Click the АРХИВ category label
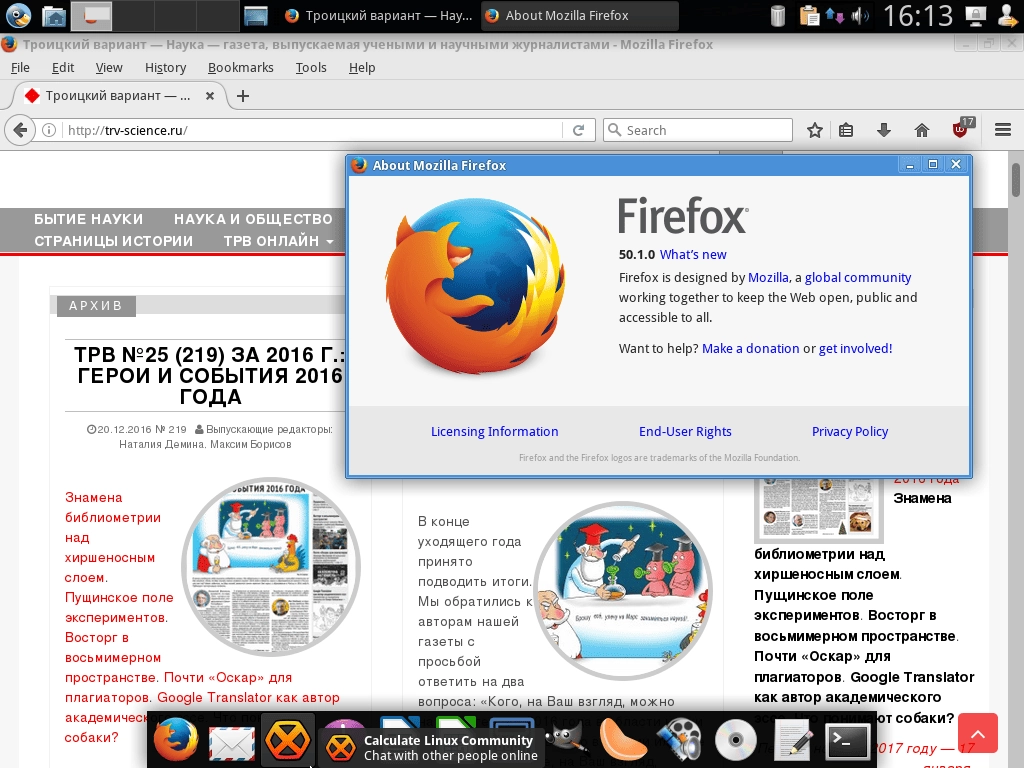 point(96,306)
